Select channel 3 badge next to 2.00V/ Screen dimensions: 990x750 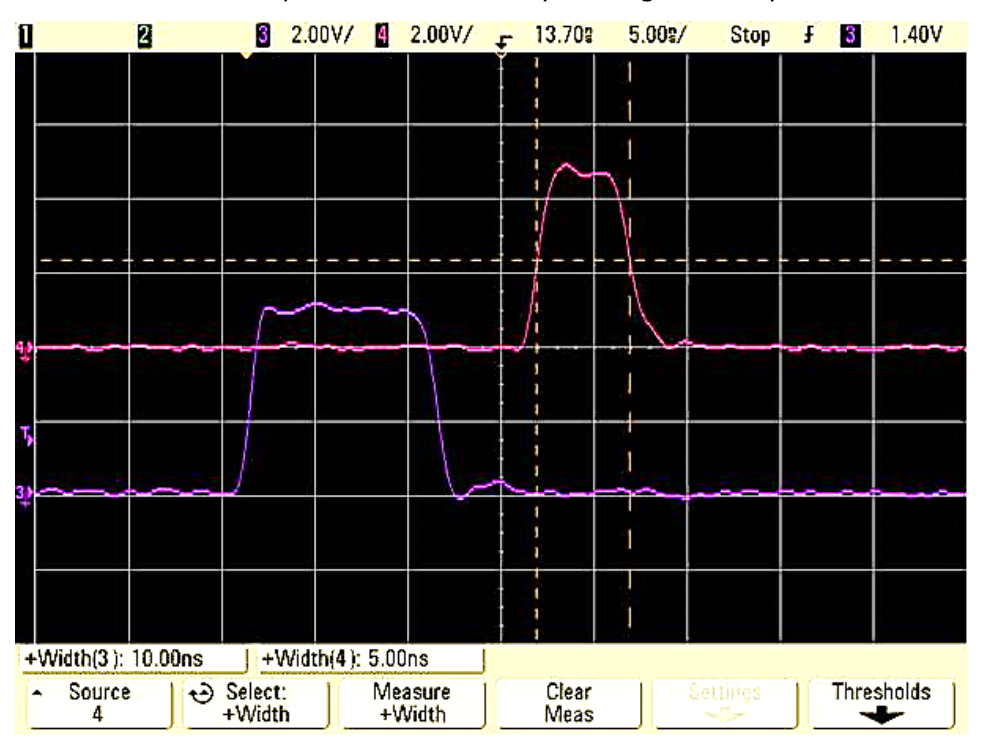tap(263, 35)
